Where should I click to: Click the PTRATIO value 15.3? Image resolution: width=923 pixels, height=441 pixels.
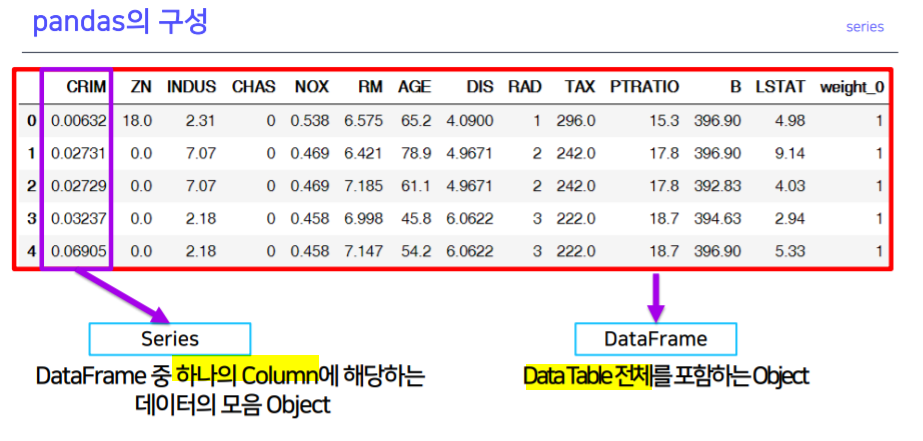pyautogui.click(x=664, y=121)
